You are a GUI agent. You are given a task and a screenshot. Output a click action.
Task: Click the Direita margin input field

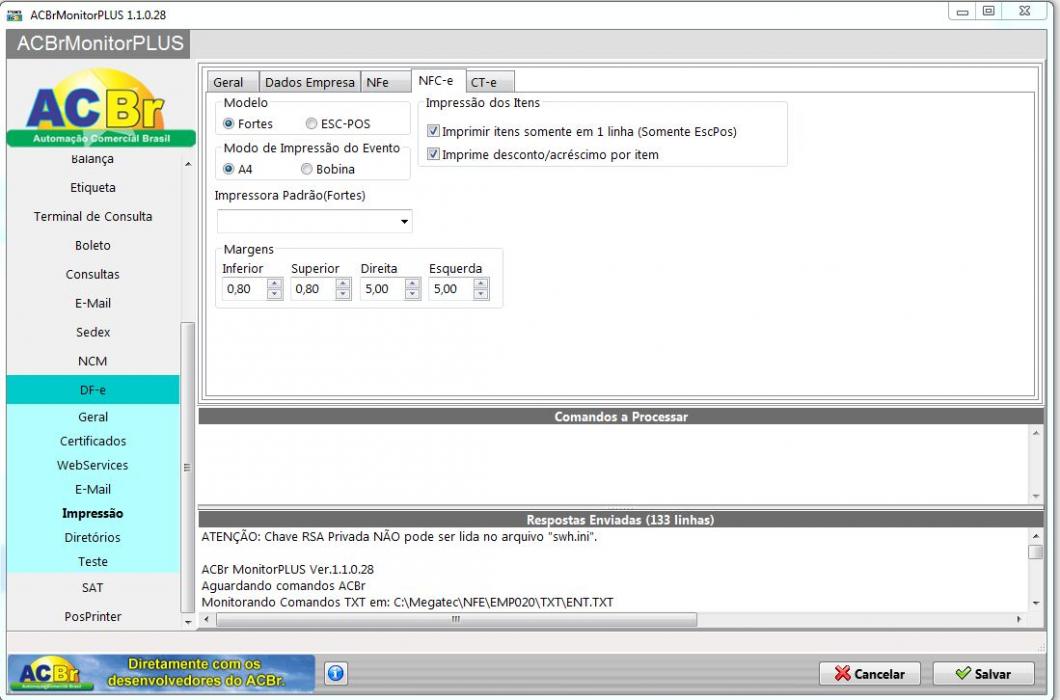[382, 289]
